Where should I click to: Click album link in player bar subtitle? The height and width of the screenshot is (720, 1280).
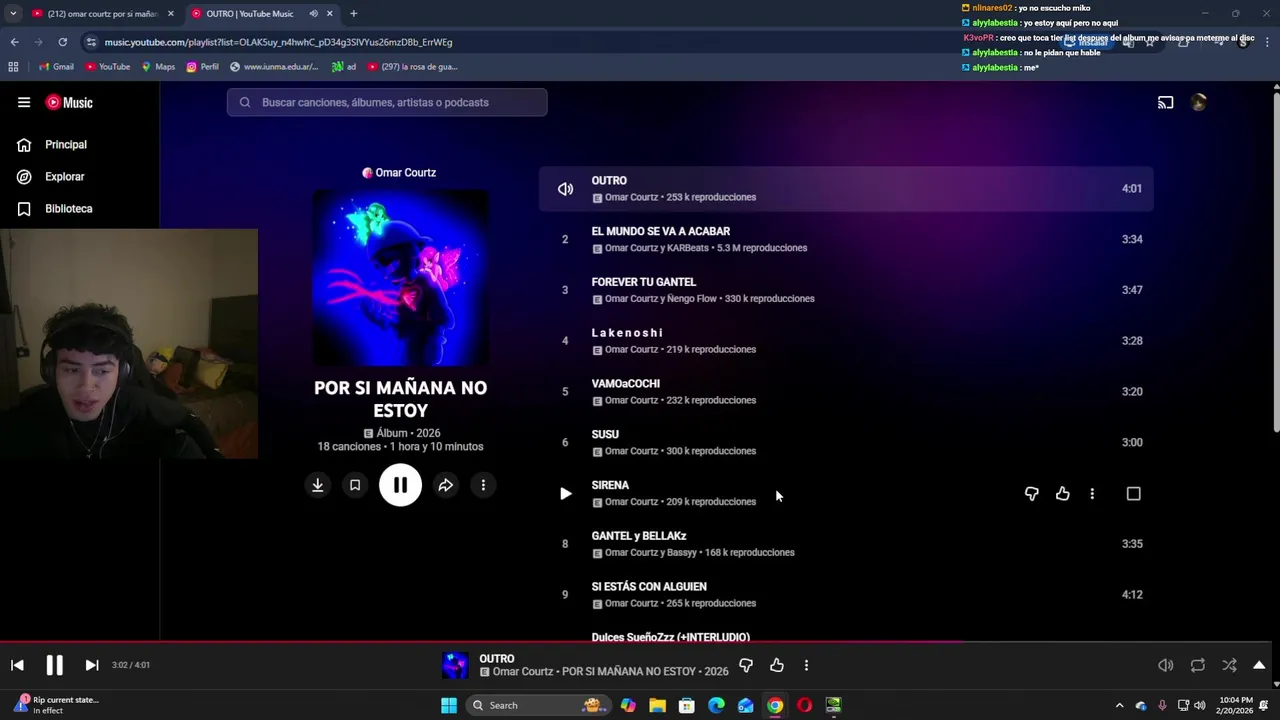tap(629, 672)
